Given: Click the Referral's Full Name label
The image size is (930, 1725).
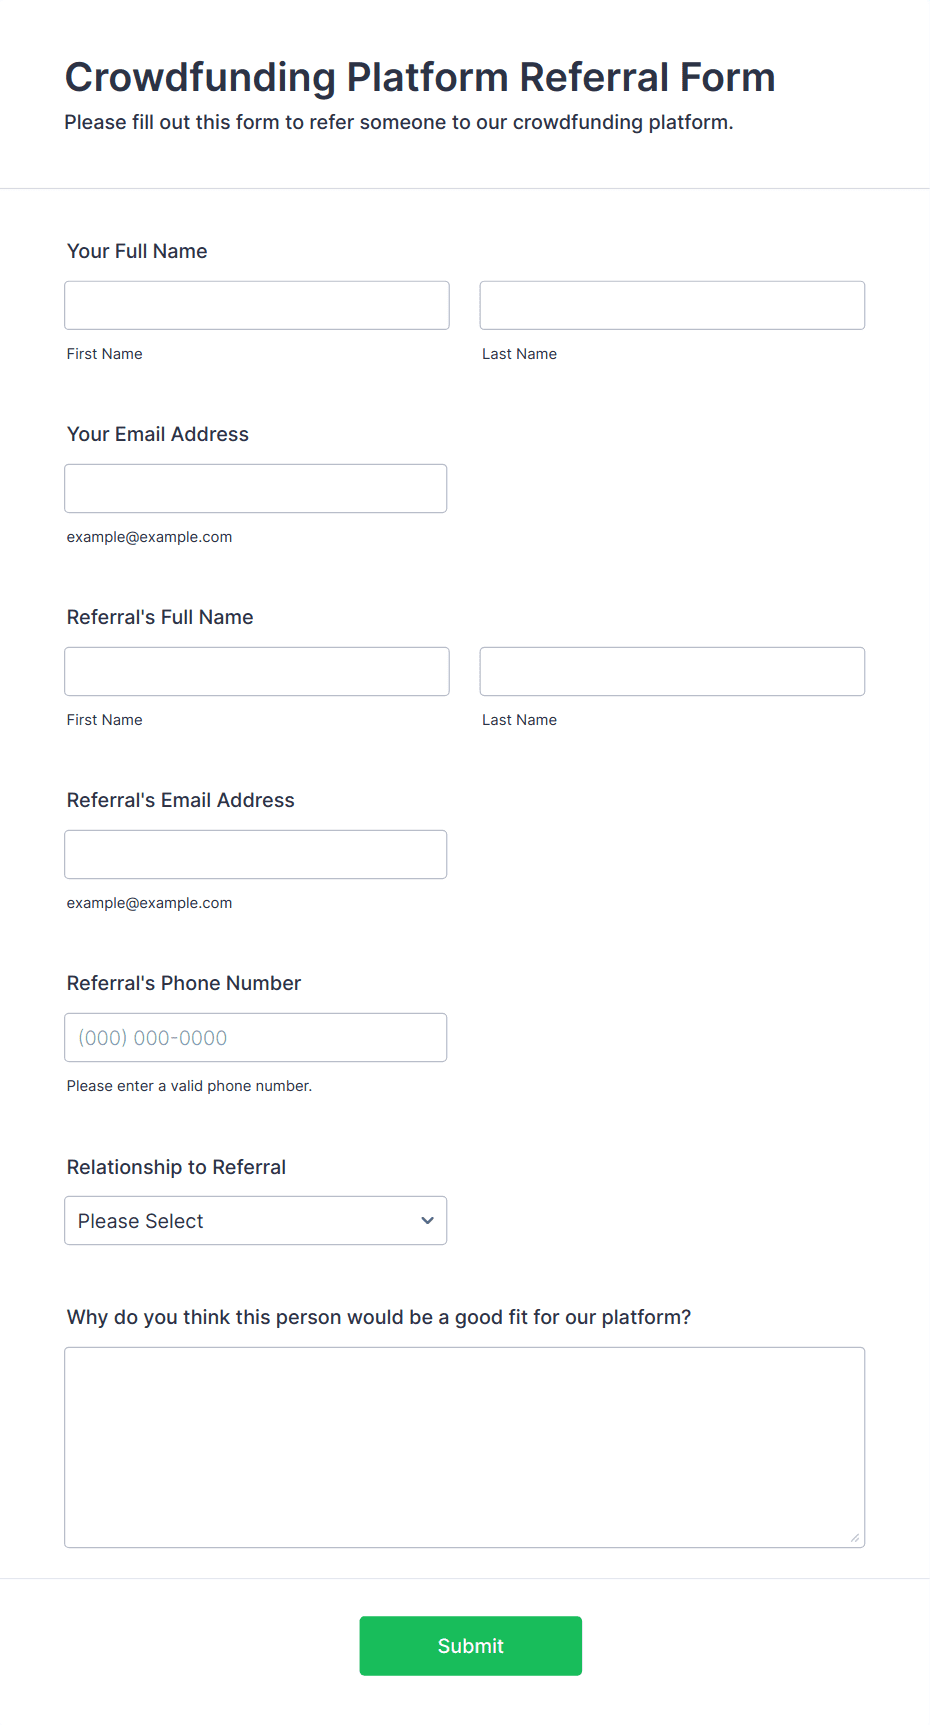Looking at the screenshot, I should coord(160,617).
